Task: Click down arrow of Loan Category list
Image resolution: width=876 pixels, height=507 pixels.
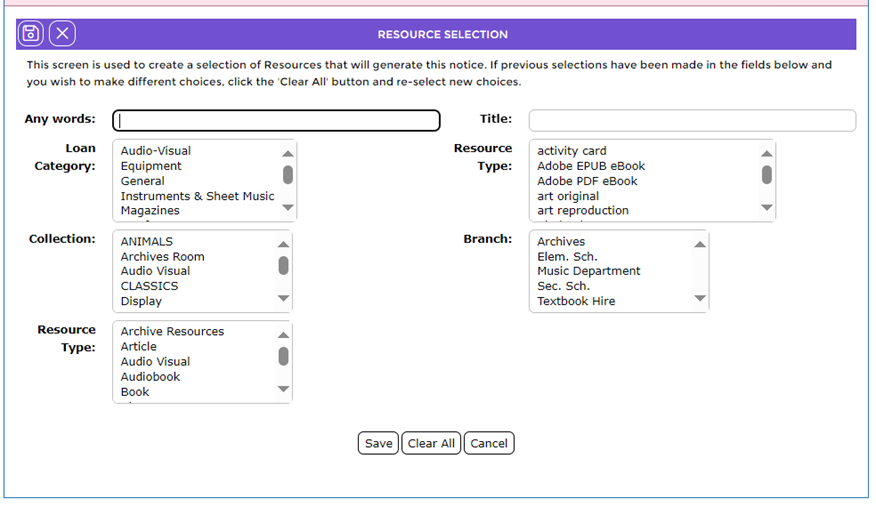Action: [288, 207]
